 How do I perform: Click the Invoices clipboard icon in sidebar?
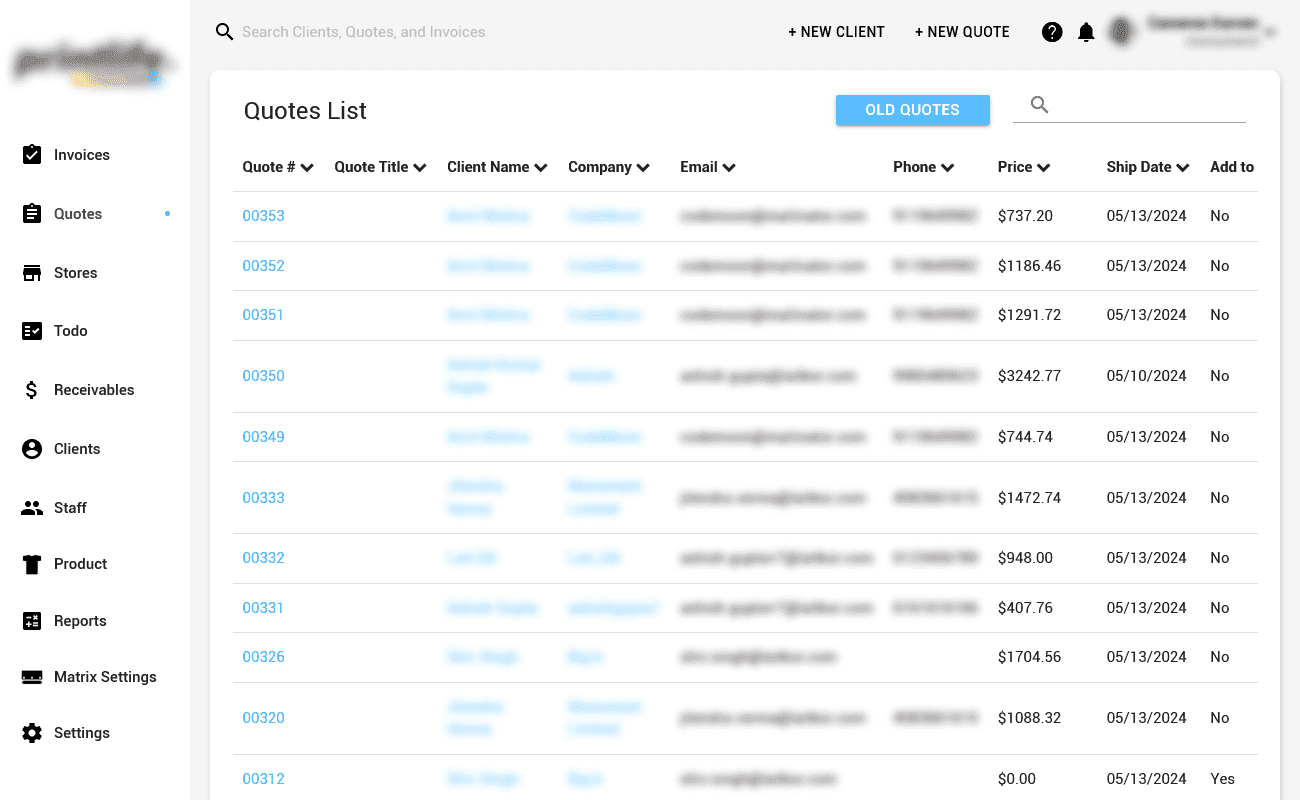coord(32,155)
